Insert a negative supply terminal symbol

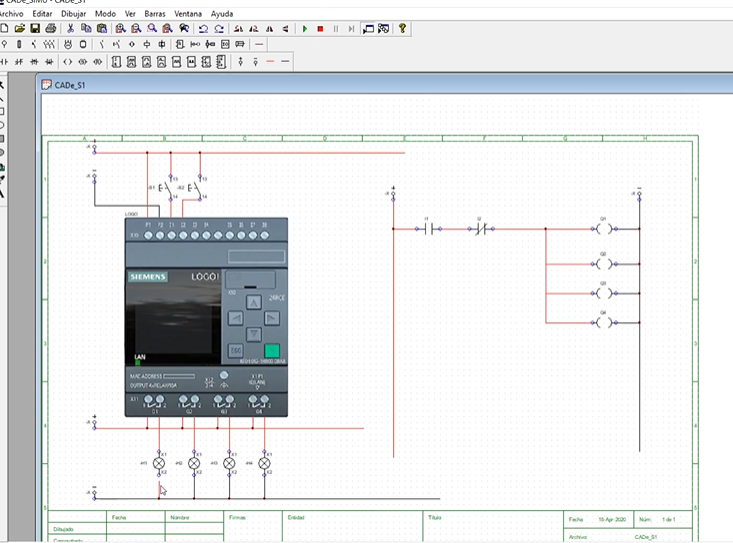255,61
